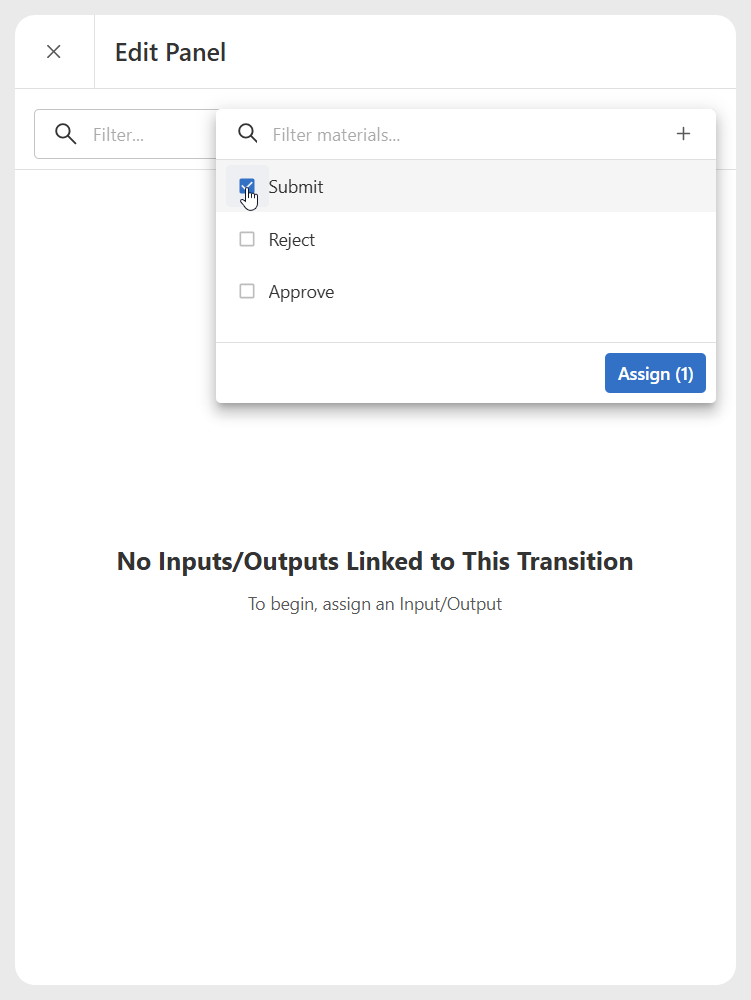Click the search icon beside Filter materials
The image size is (751, 1000).
click(x=247, y=134)
